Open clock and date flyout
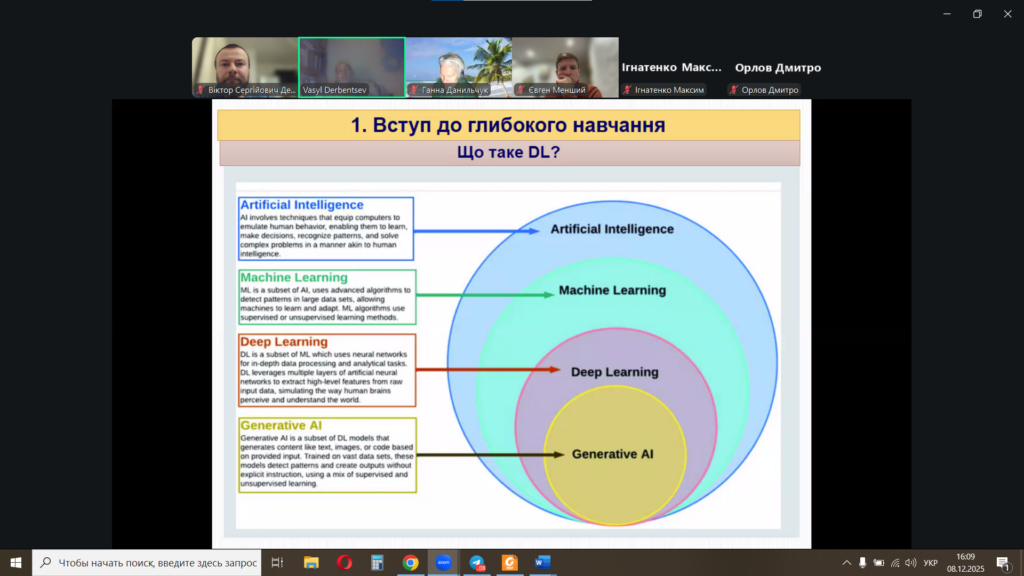The image size is (1024, 576). click(965, 562)
